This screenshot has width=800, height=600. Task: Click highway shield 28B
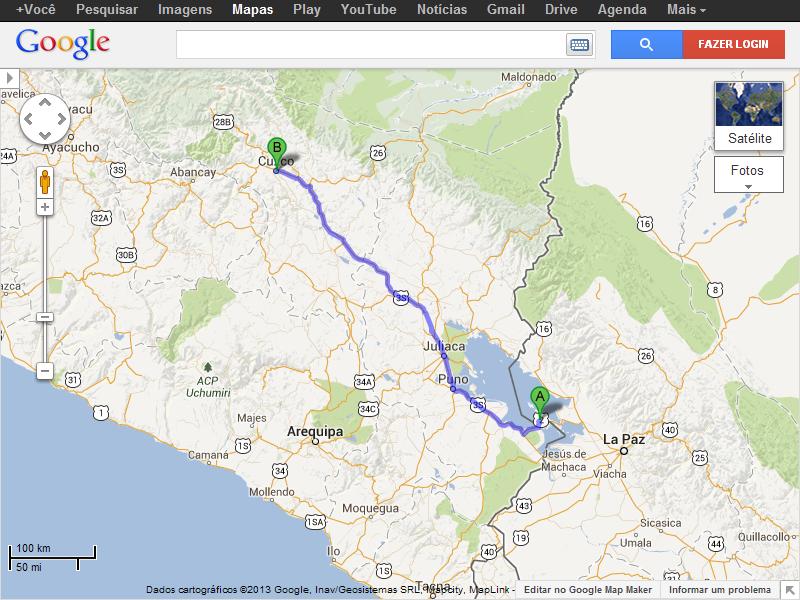(223, 122)
